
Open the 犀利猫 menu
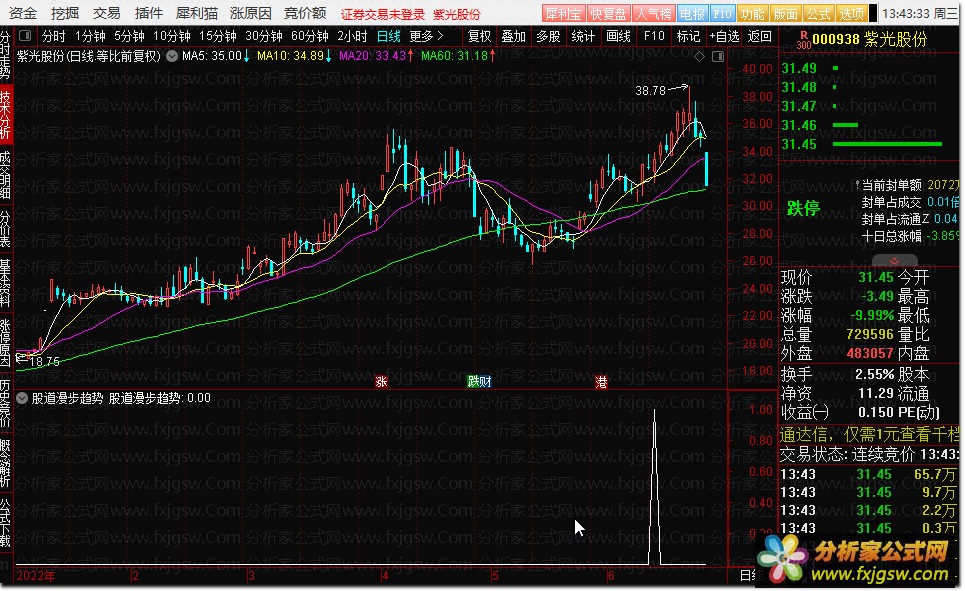click(x=197, y=13)
